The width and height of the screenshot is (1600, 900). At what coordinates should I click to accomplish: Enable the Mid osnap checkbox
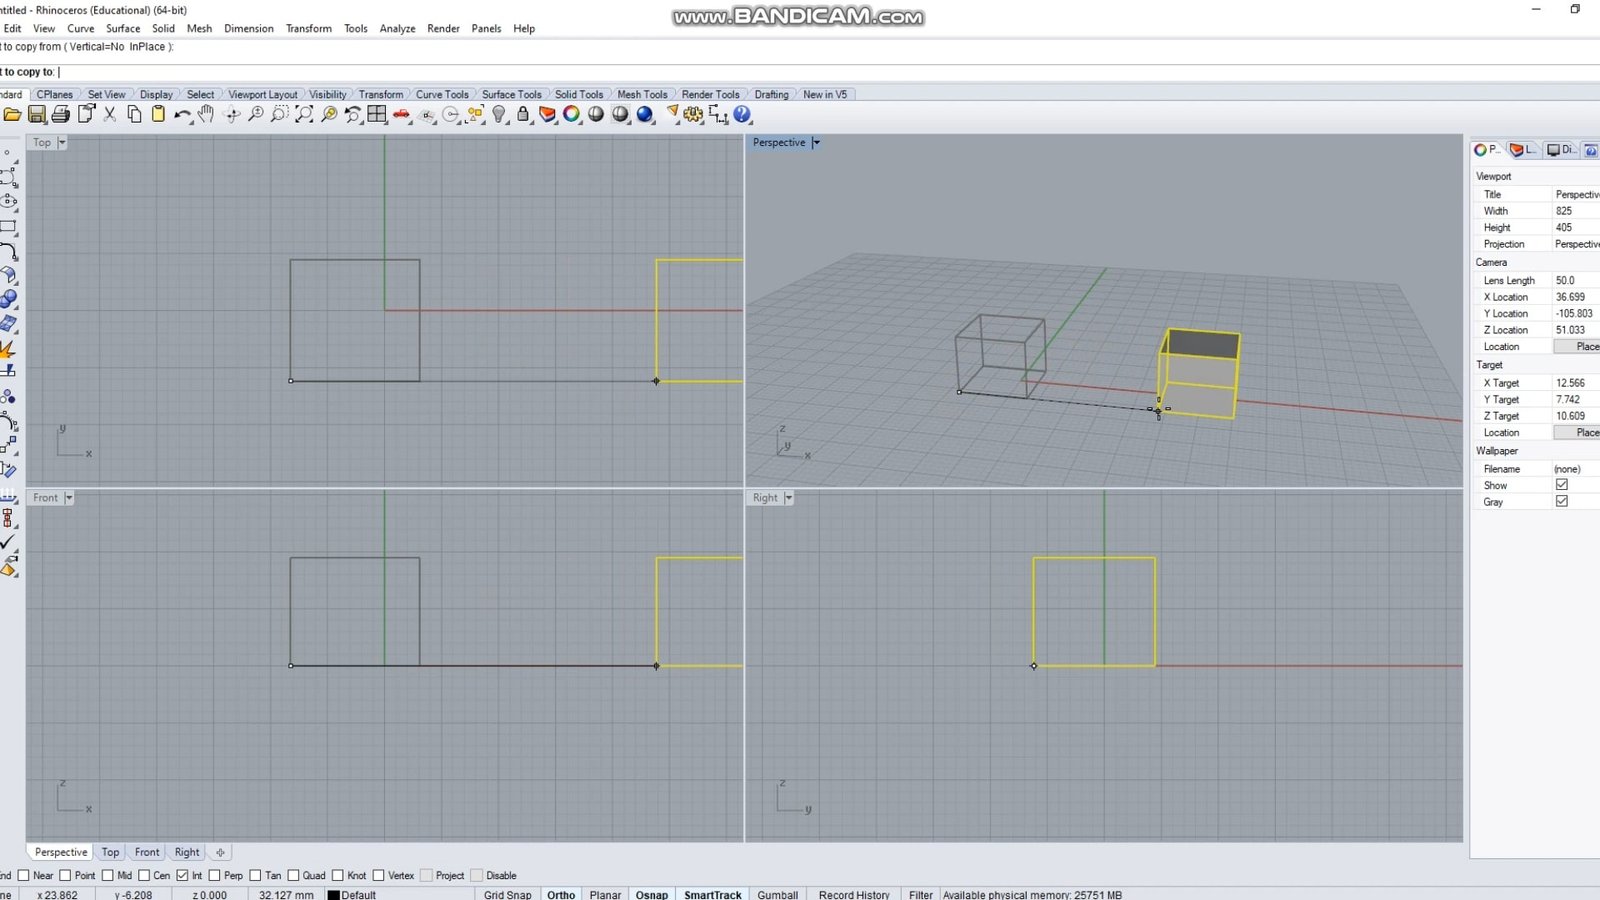108,875
